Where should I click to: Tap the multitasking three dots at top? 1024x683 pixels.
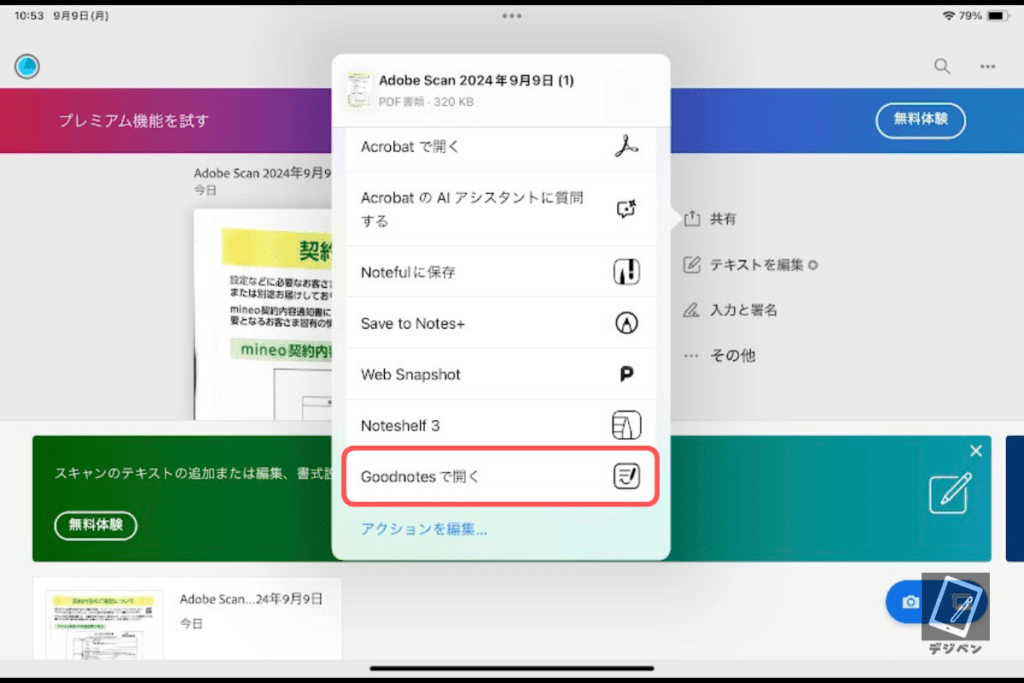[512, 16]
